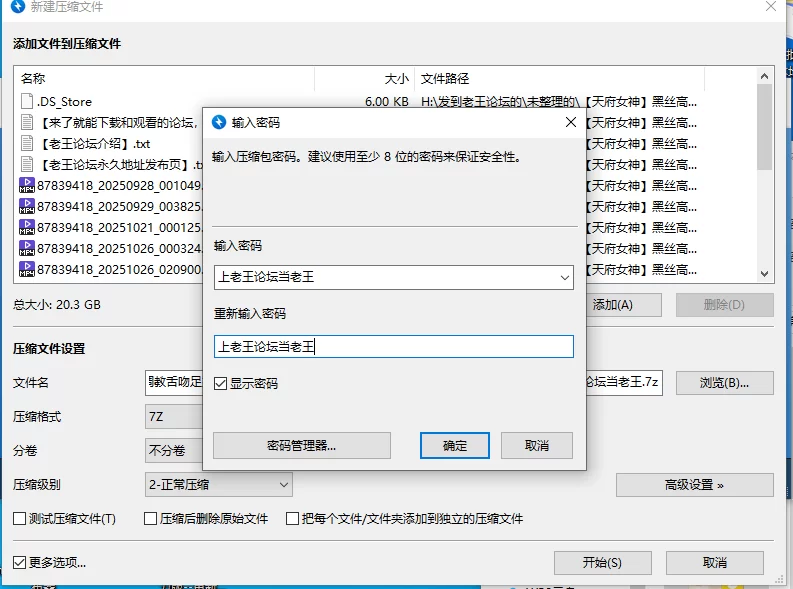Click the 确定 button in password dialog
This screenshot has height=589, width=793.
tap(455, 445)
